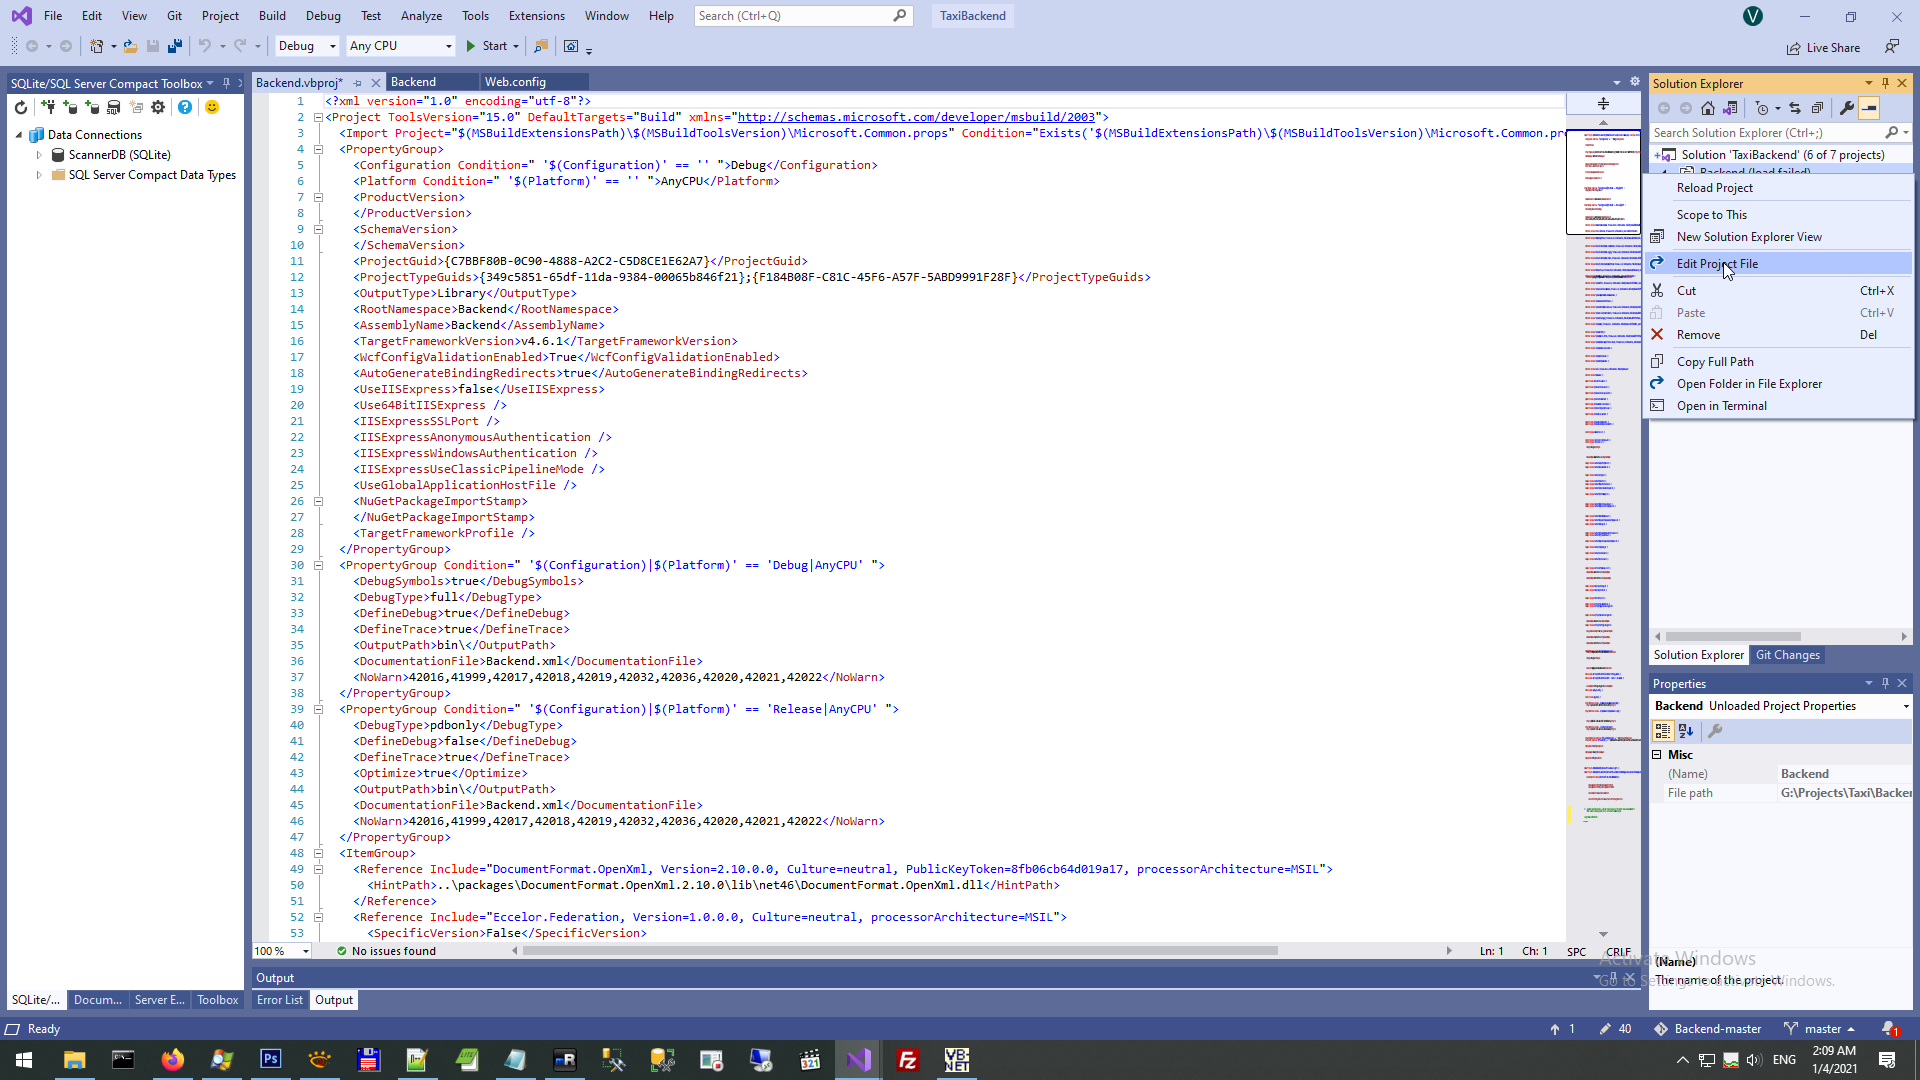This screenshot has height=1080, width=1920.
Task: Open the msbuild schema URL link
Action: pyautogui.click(x=916, y=117)
